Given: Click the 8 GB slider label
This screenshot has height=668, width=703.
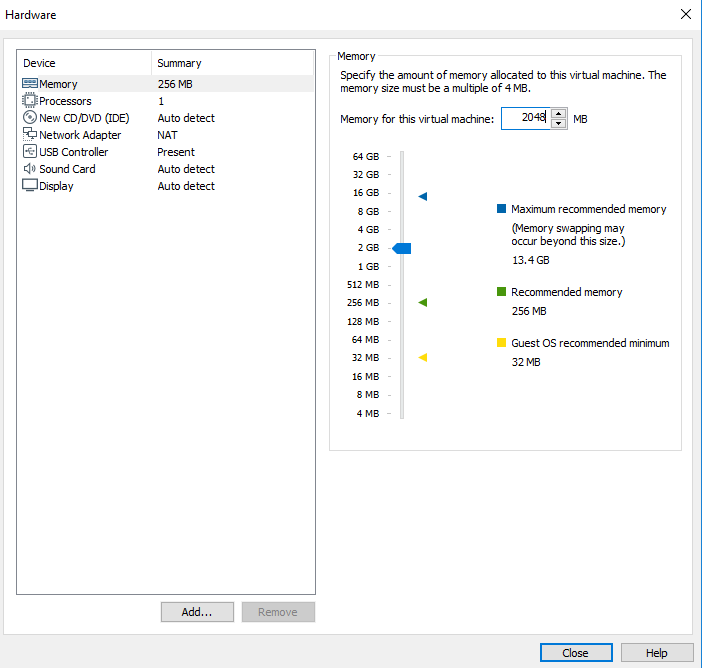Looking at the screenshot, I should (369, 211).
